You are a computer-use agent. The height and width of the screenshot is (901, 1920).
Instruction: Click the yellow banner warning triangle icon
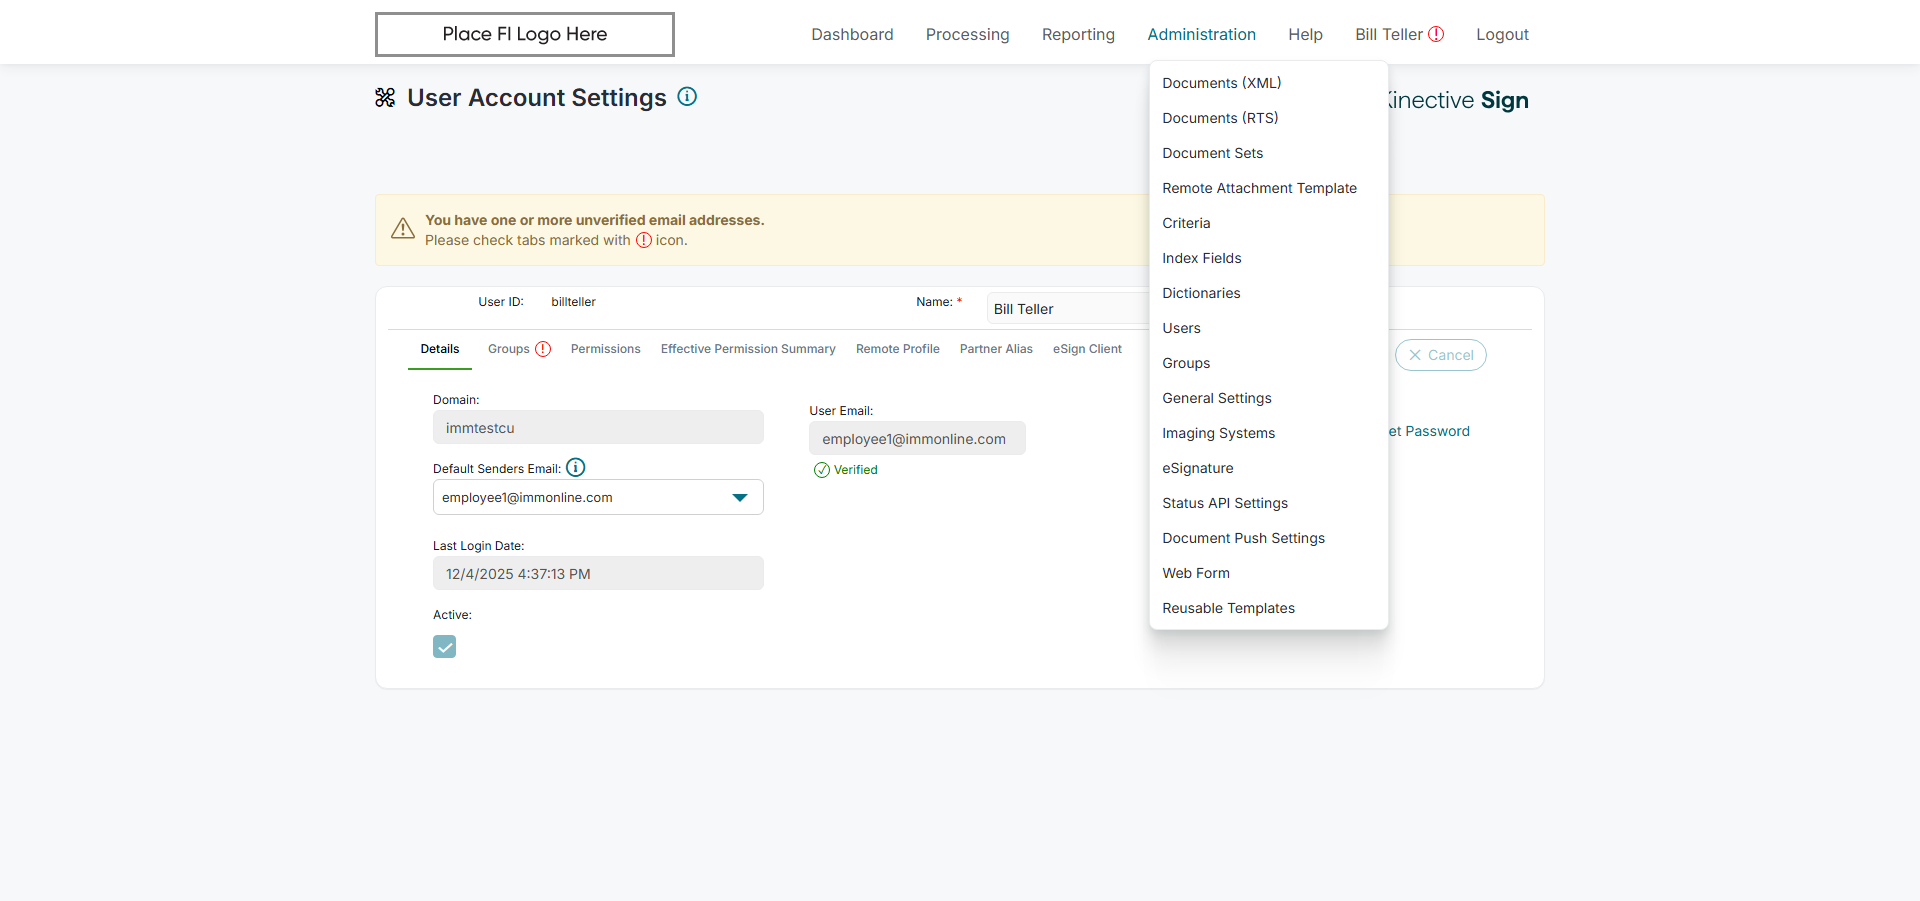[x=403, y=229]
